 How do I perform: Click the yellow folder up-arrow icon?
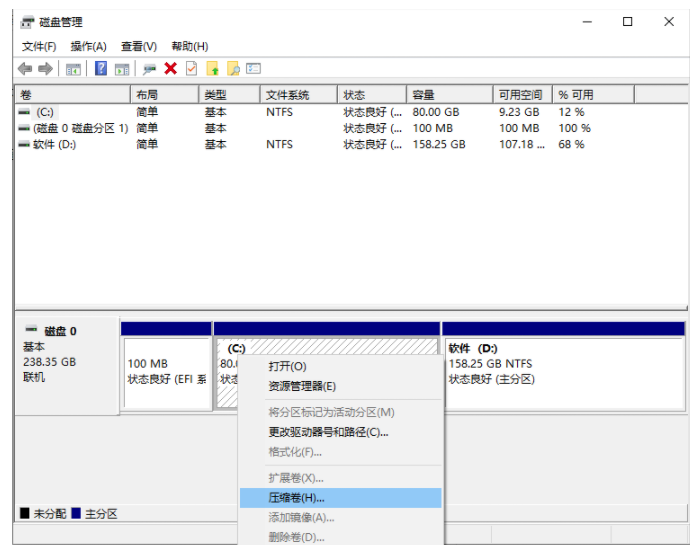tap(212, 68)
